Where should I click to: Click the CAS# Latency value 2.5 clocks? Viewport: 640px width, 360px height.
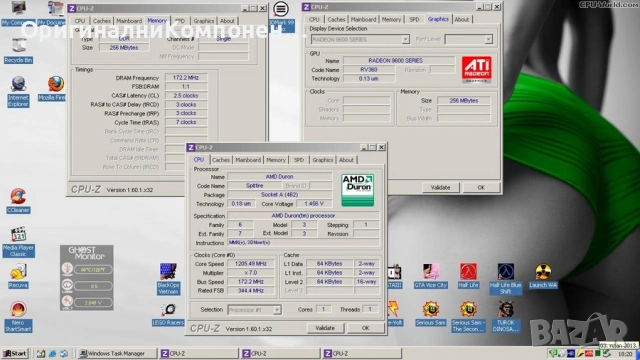186,96
